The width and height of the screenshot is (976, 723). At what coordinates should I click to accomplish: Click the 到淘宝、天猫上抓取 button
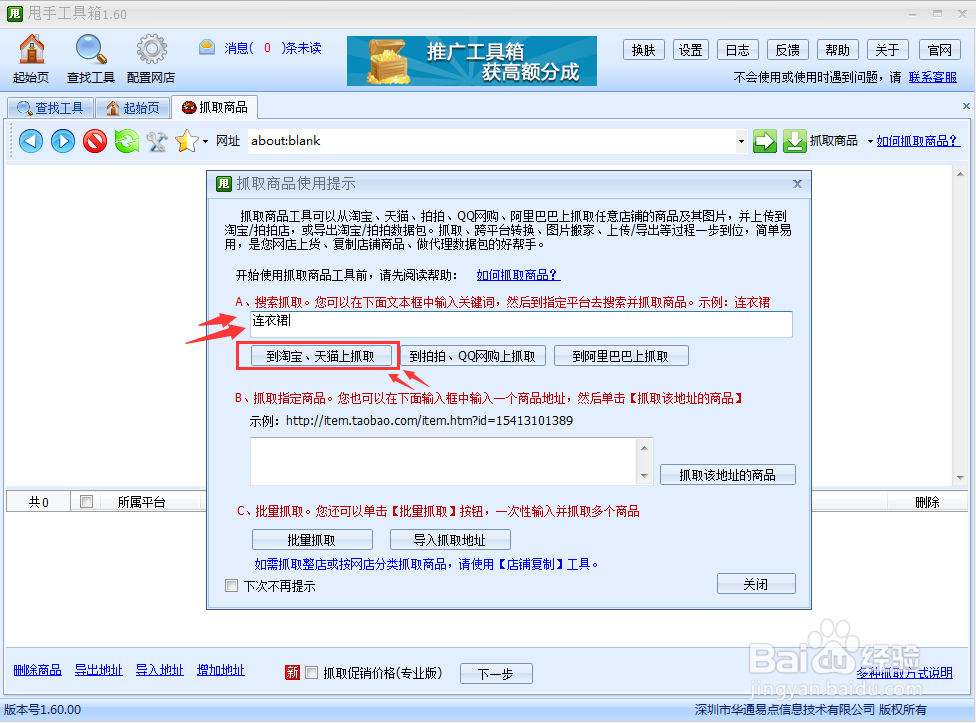[317, 355]
